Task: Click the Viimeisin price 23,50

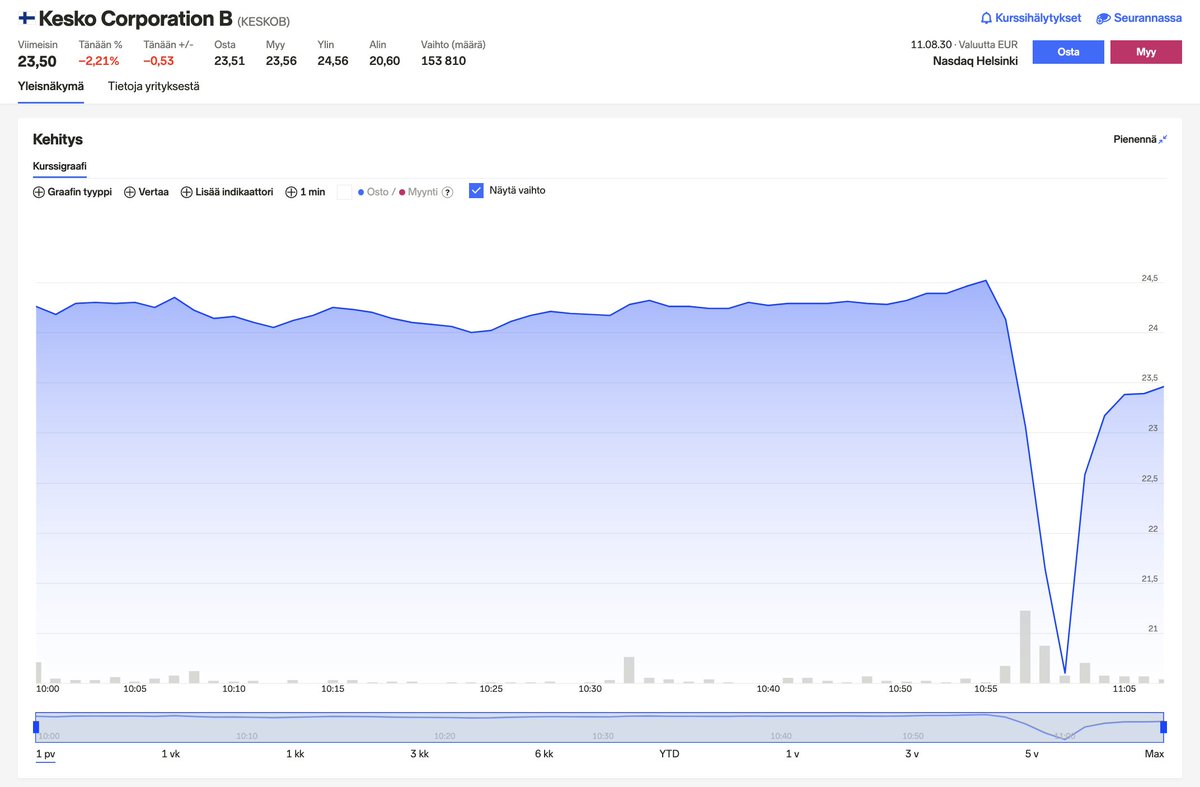Action: pos(37,61)
